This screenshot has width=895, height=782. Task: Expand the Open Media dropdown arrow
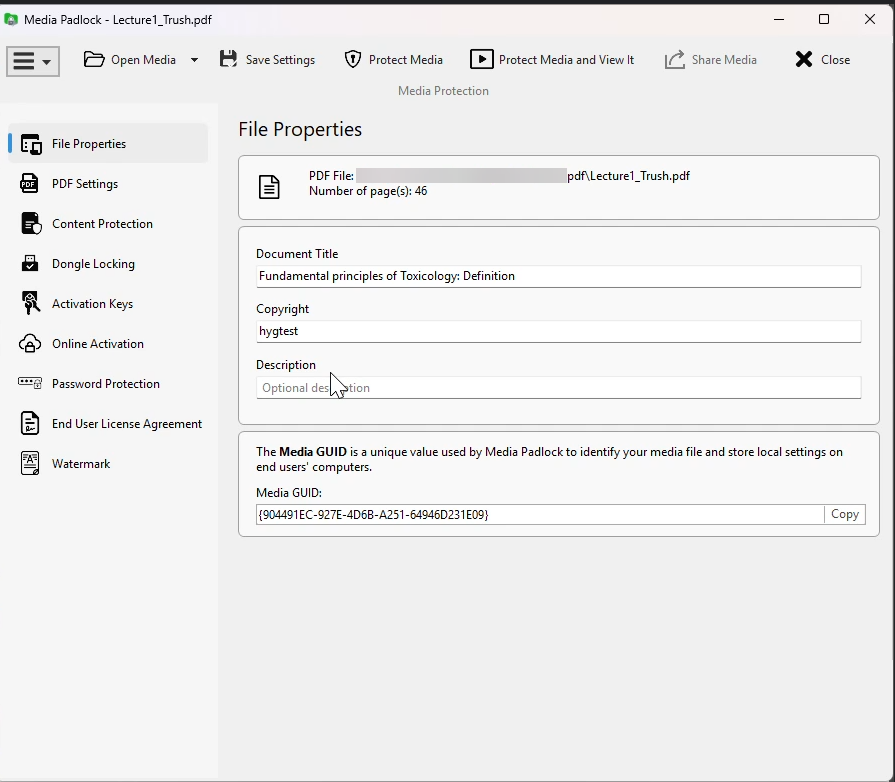[194, 60]
